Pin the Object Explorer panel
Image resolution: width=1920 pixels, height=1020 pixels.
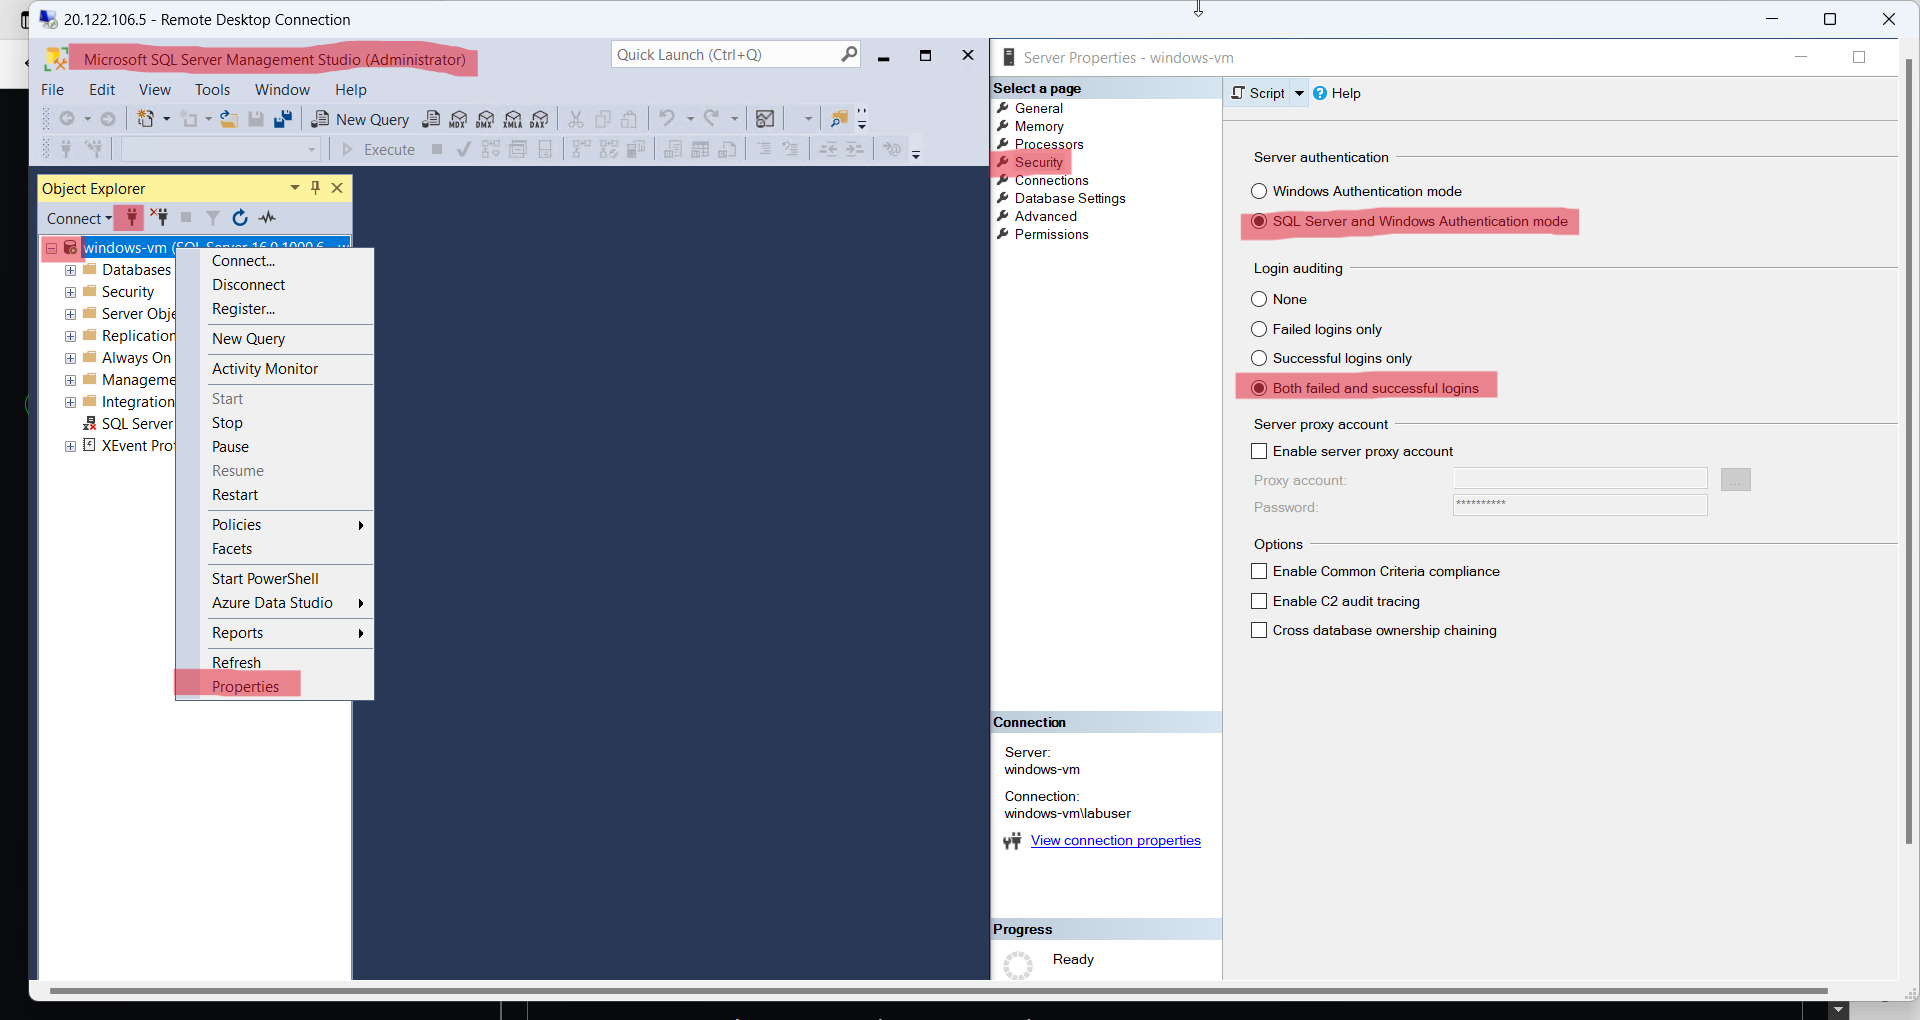[x=315, y=187]
